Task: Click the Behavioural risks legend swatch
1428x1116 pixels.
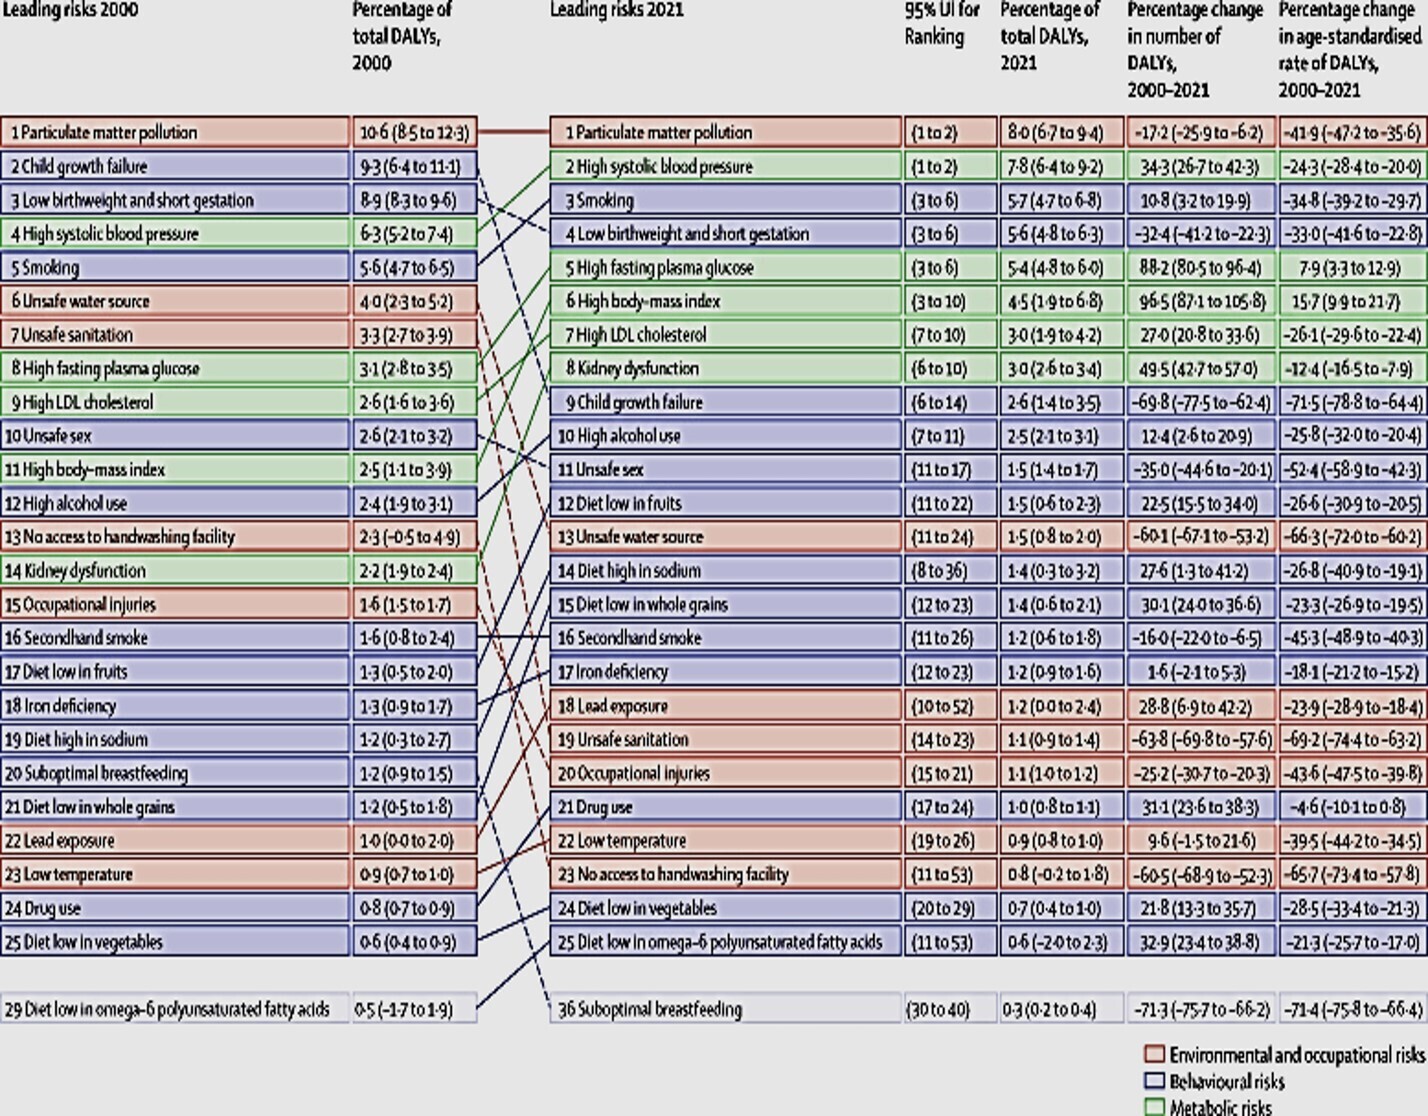Action: coord(1154,1081)
